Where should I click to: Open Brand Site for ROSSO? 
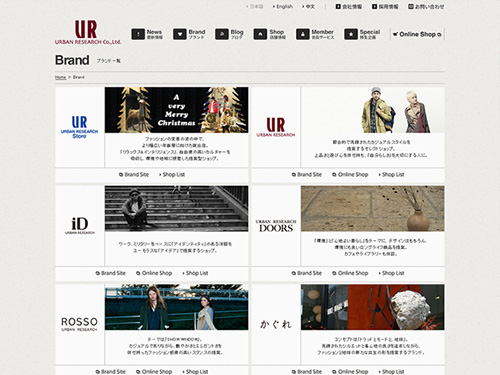coord(111,371)
